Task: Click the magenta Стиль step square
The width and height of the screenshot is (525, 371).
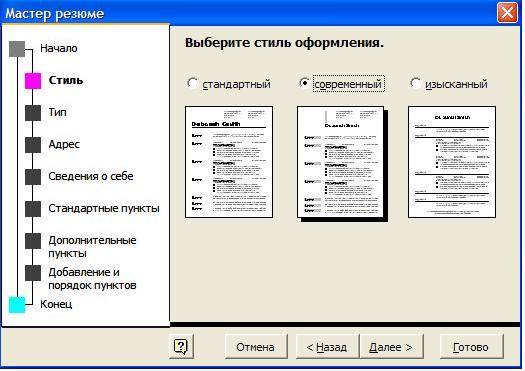Action: point(33,81)
